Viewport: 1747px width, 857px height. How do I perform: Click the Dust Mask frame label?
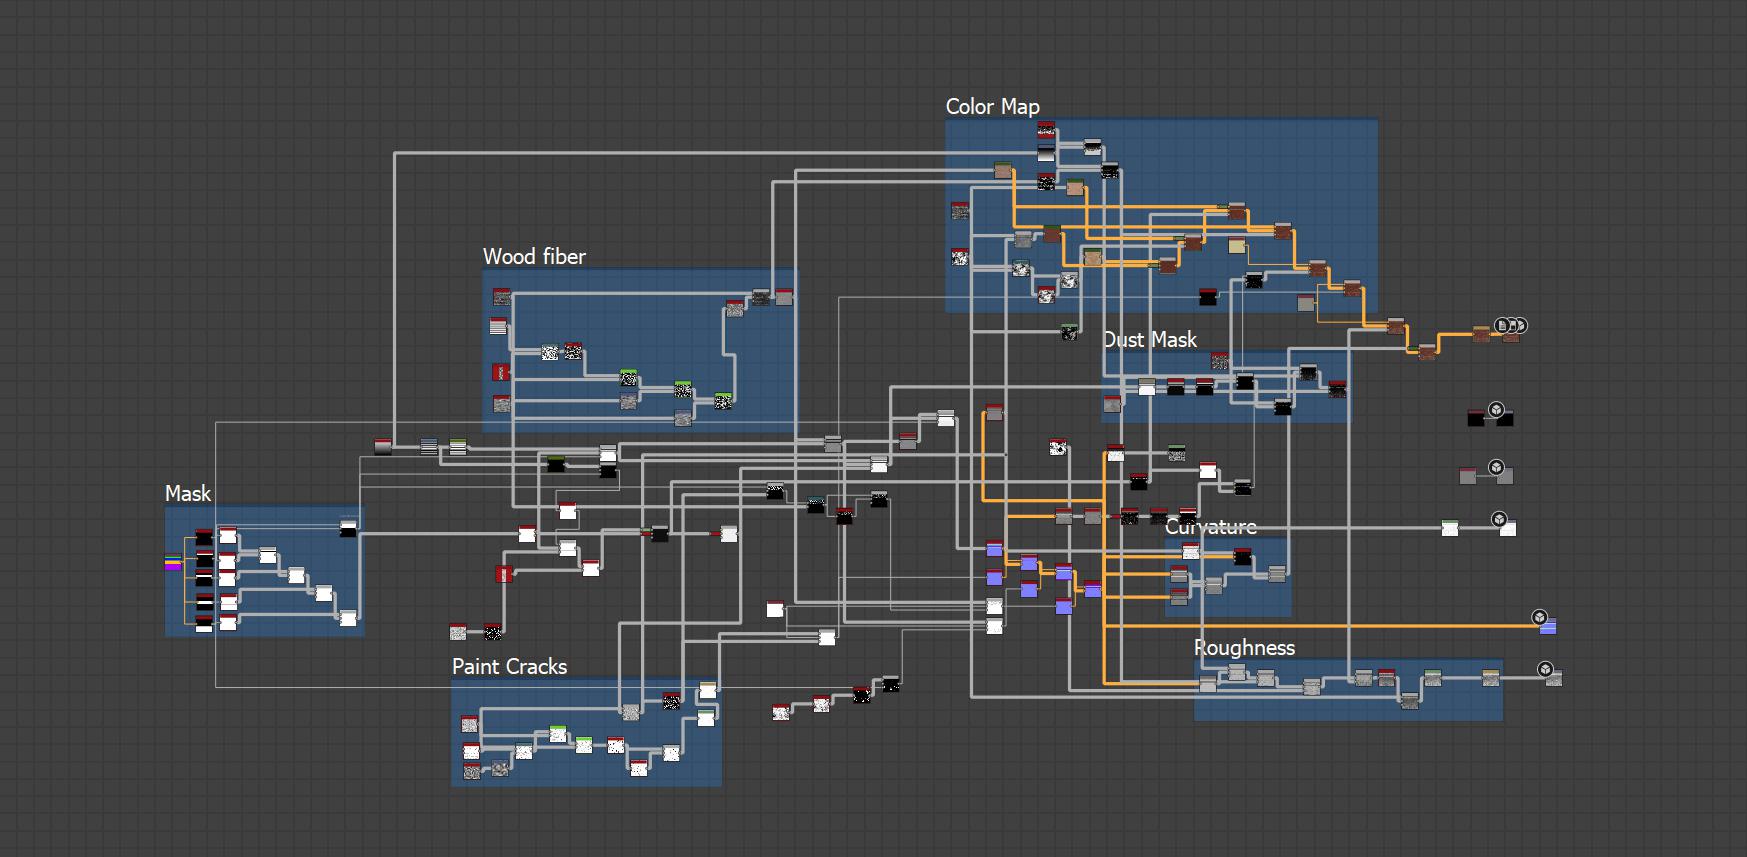(x=1150, y=340)
